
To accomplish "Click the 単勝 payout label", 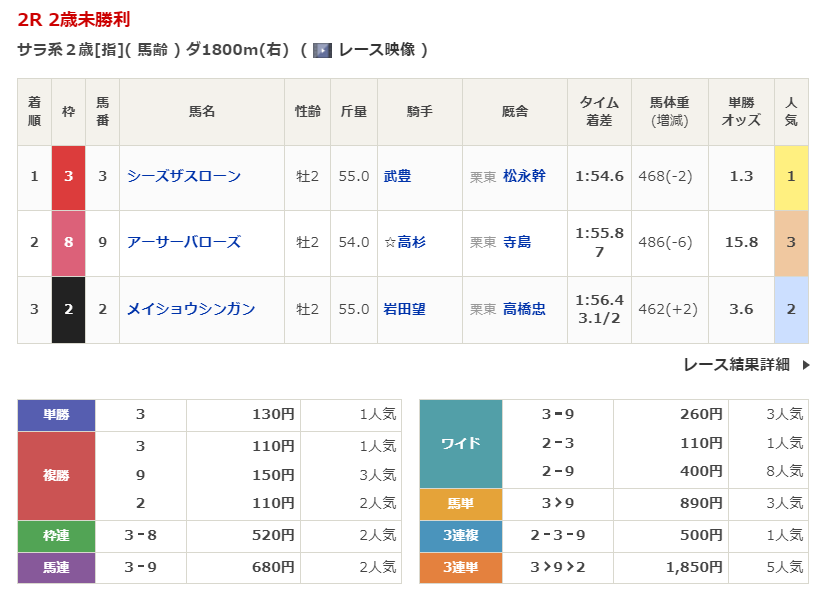I will pyautogui.click(x=57, y=414).
